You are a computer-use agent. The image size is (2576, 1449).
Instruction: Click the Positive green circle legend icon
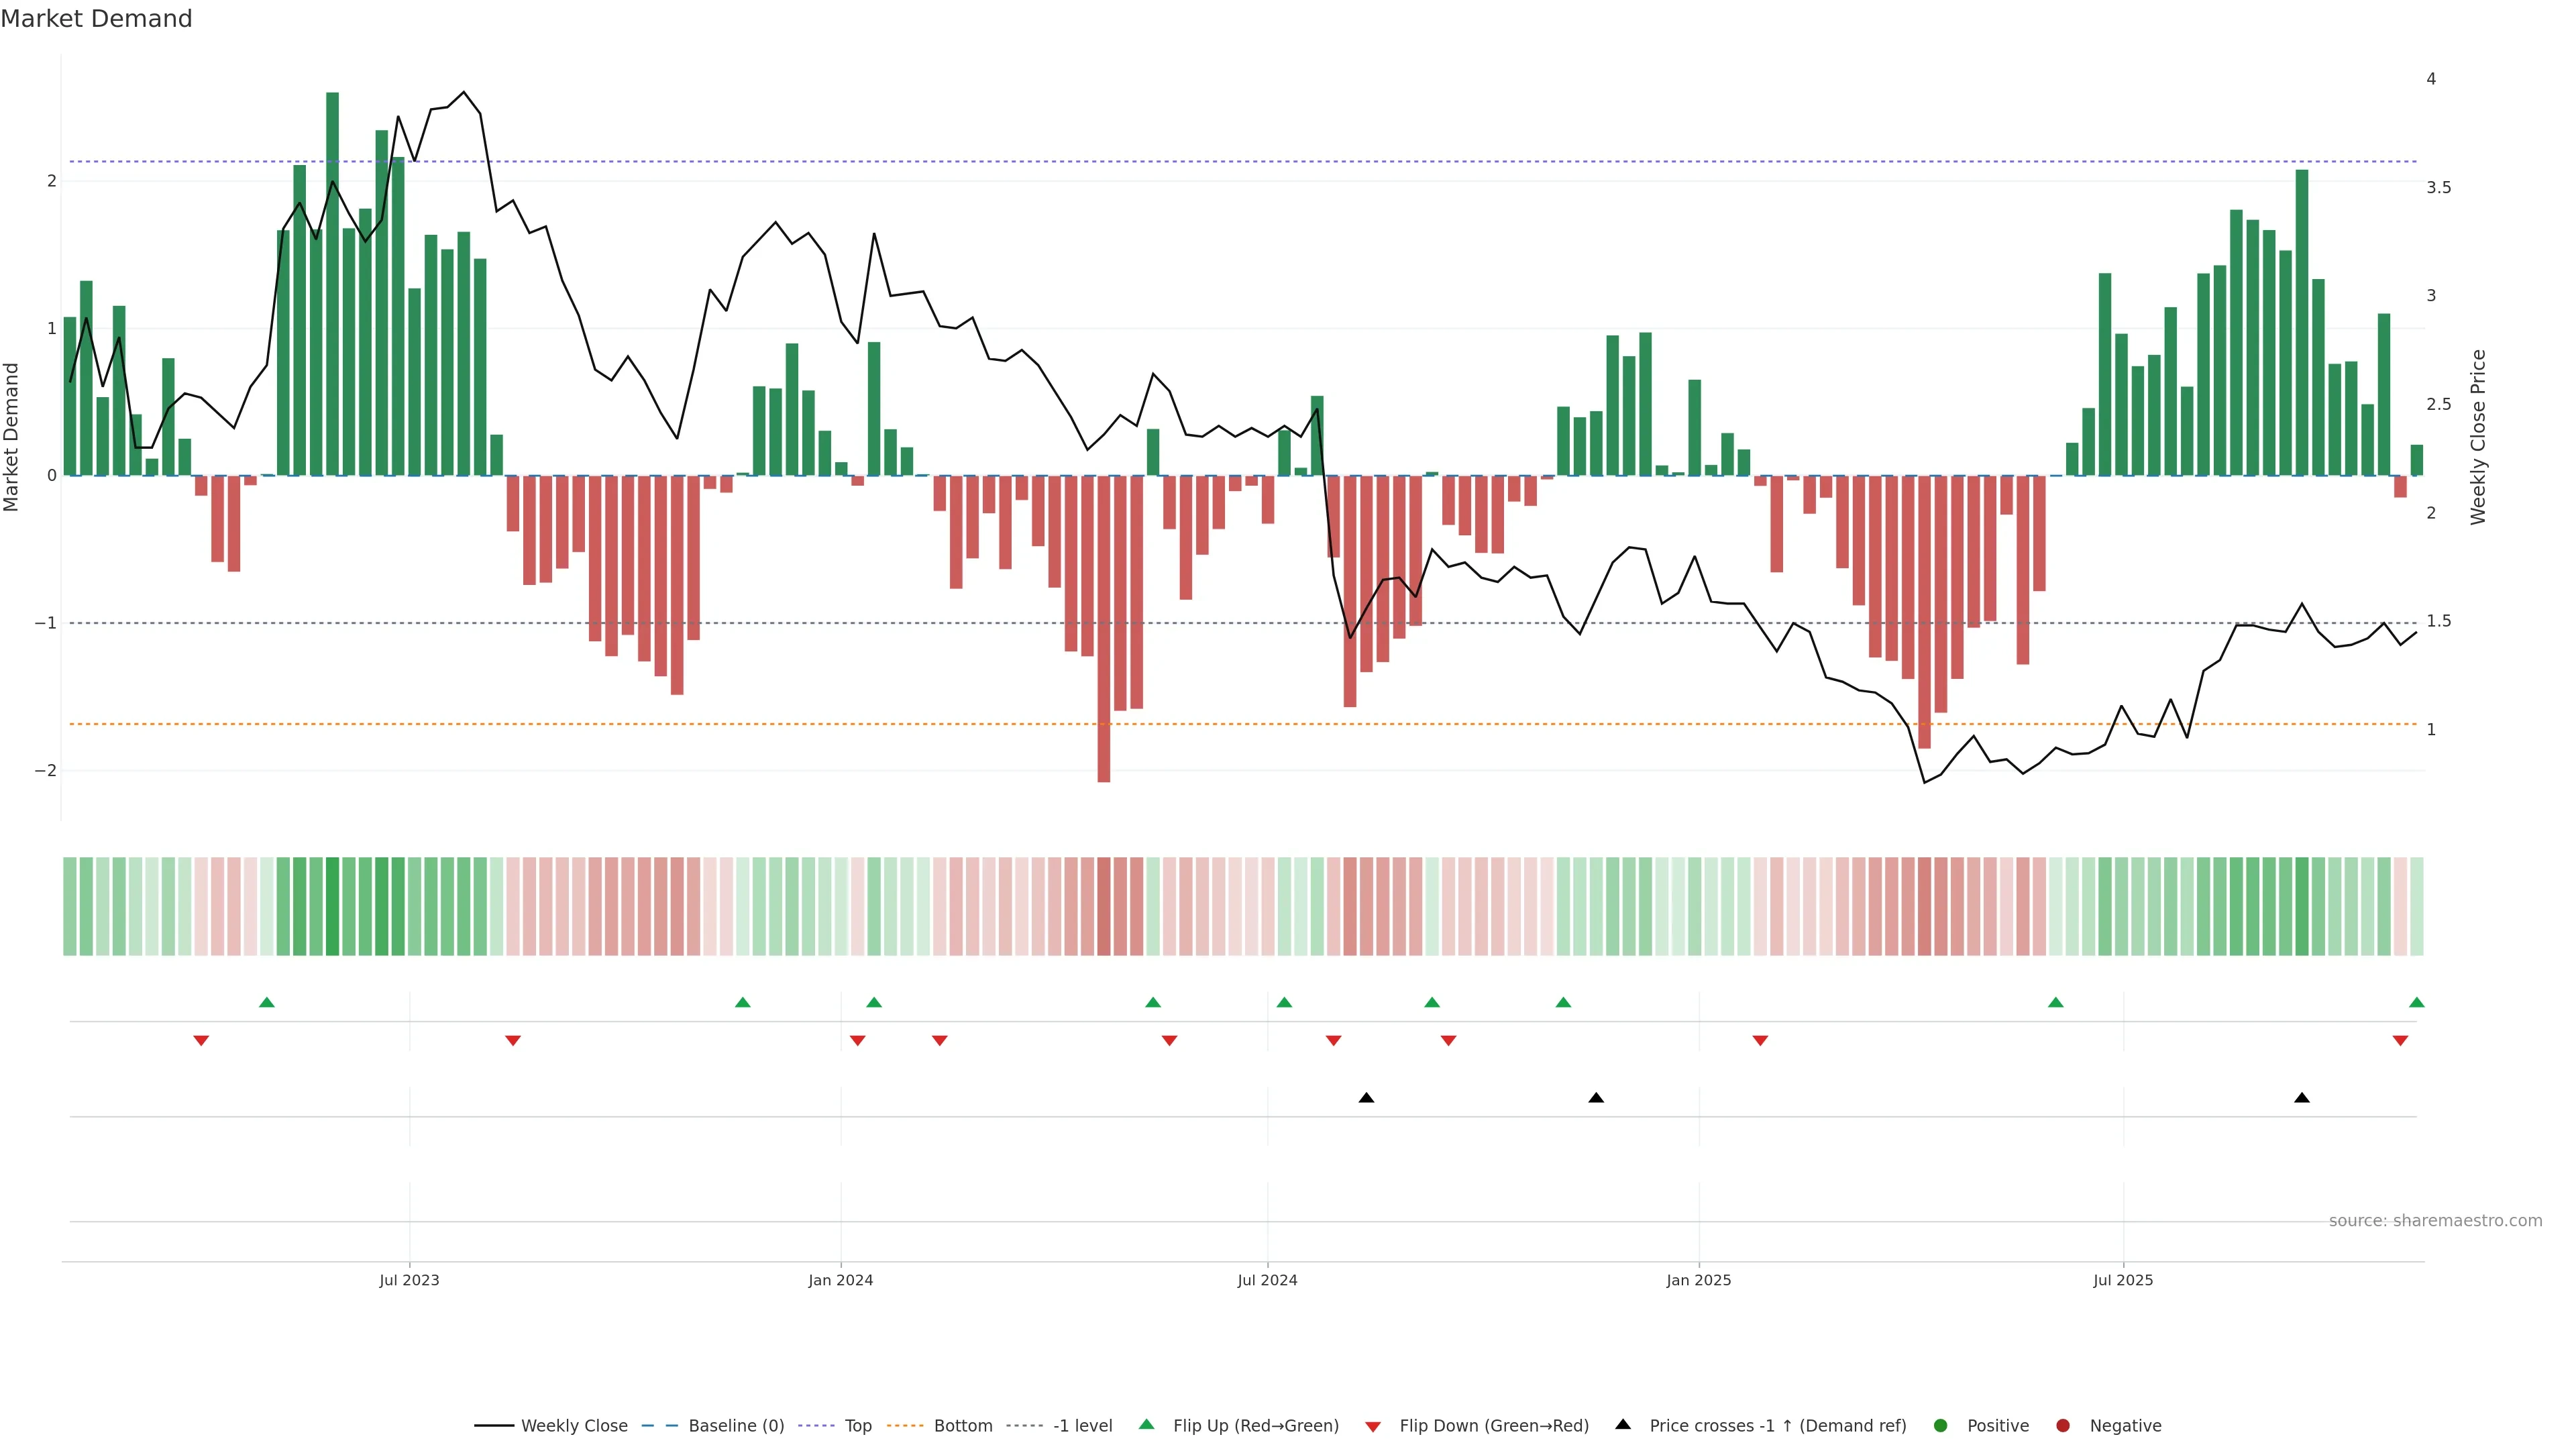[x=1941, y=1426]
